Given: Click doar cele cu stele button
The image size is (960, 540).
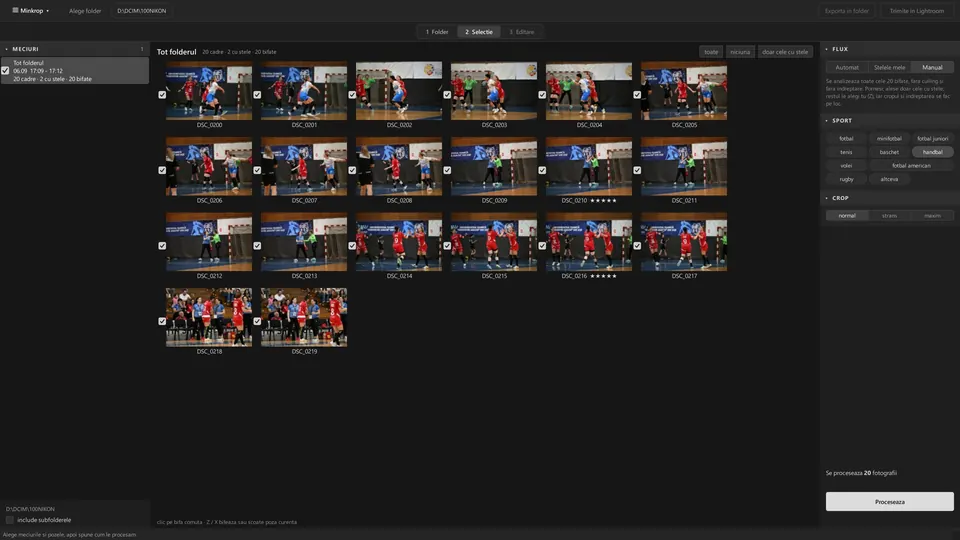Looking at the screenshot, I should point(785,52).
